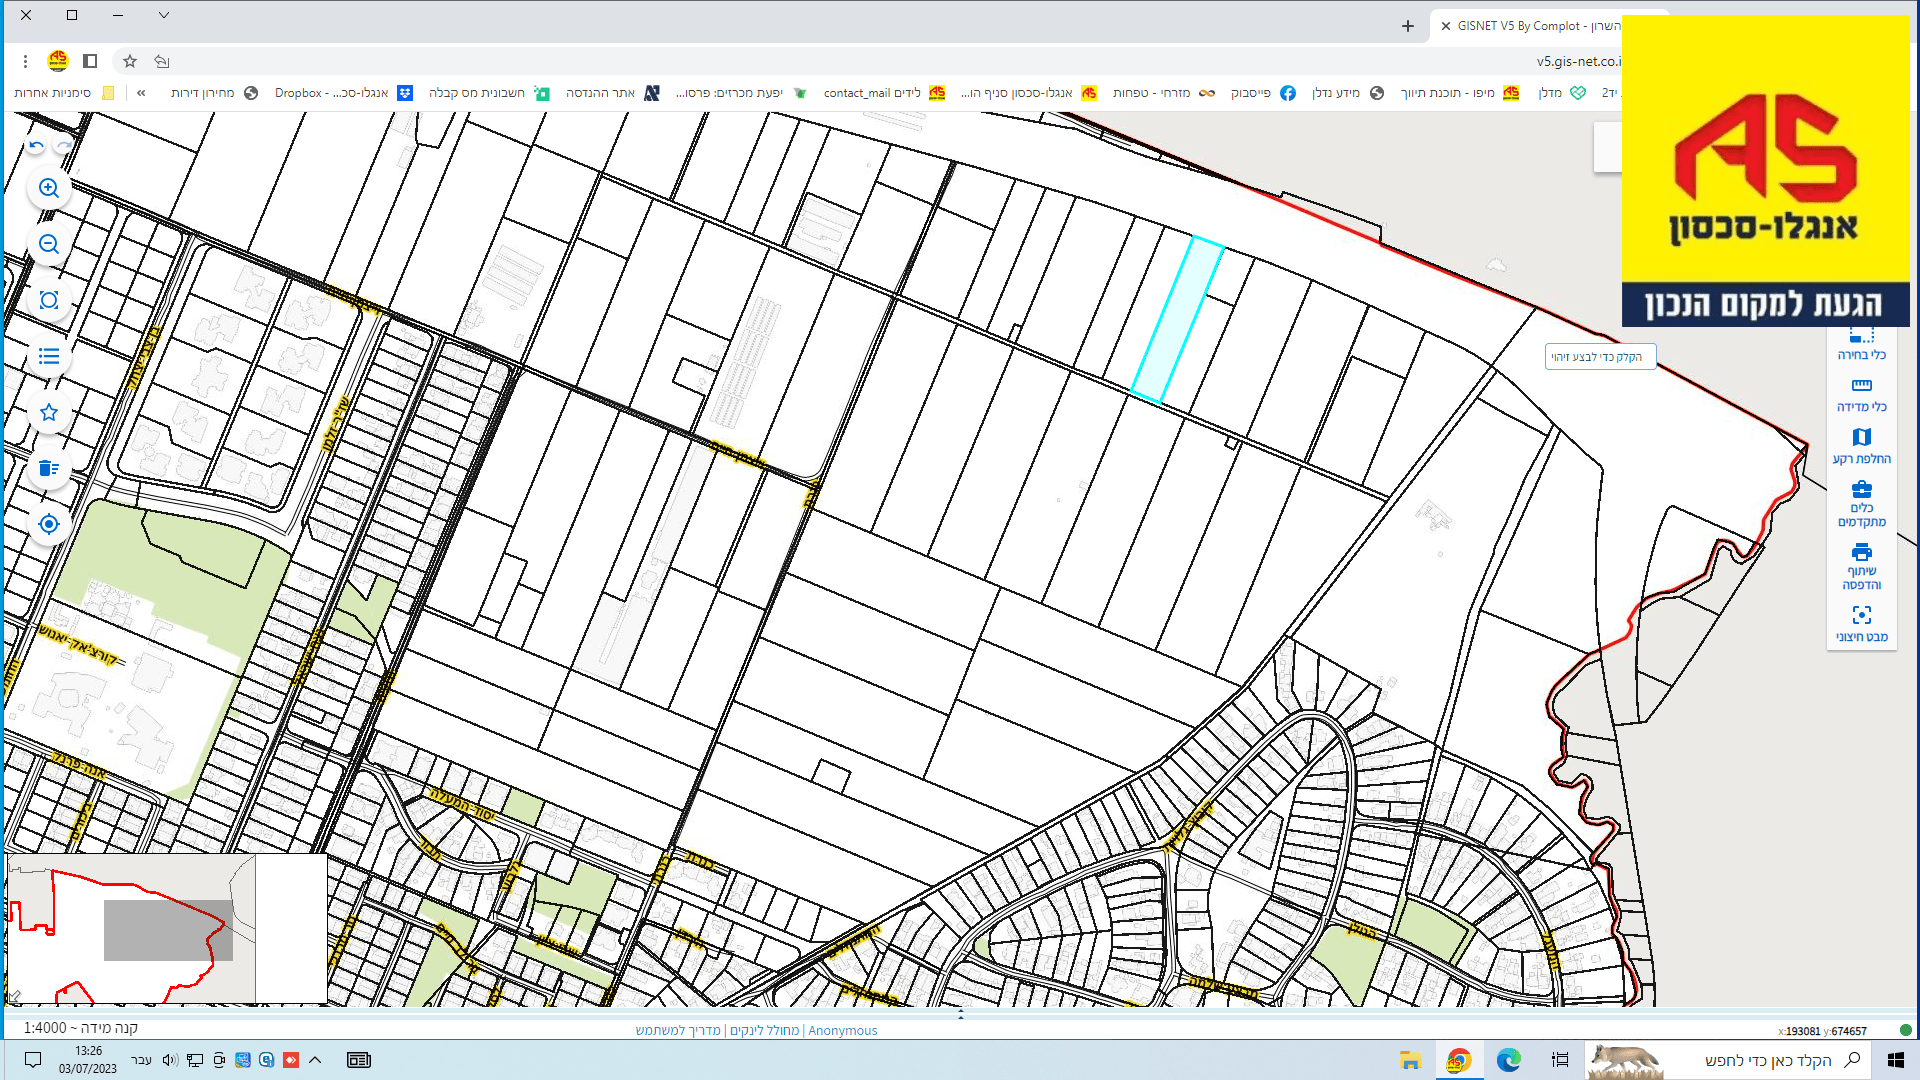
Task: Open מבט חיצוני external view tool
Action: click(1861, 624)
